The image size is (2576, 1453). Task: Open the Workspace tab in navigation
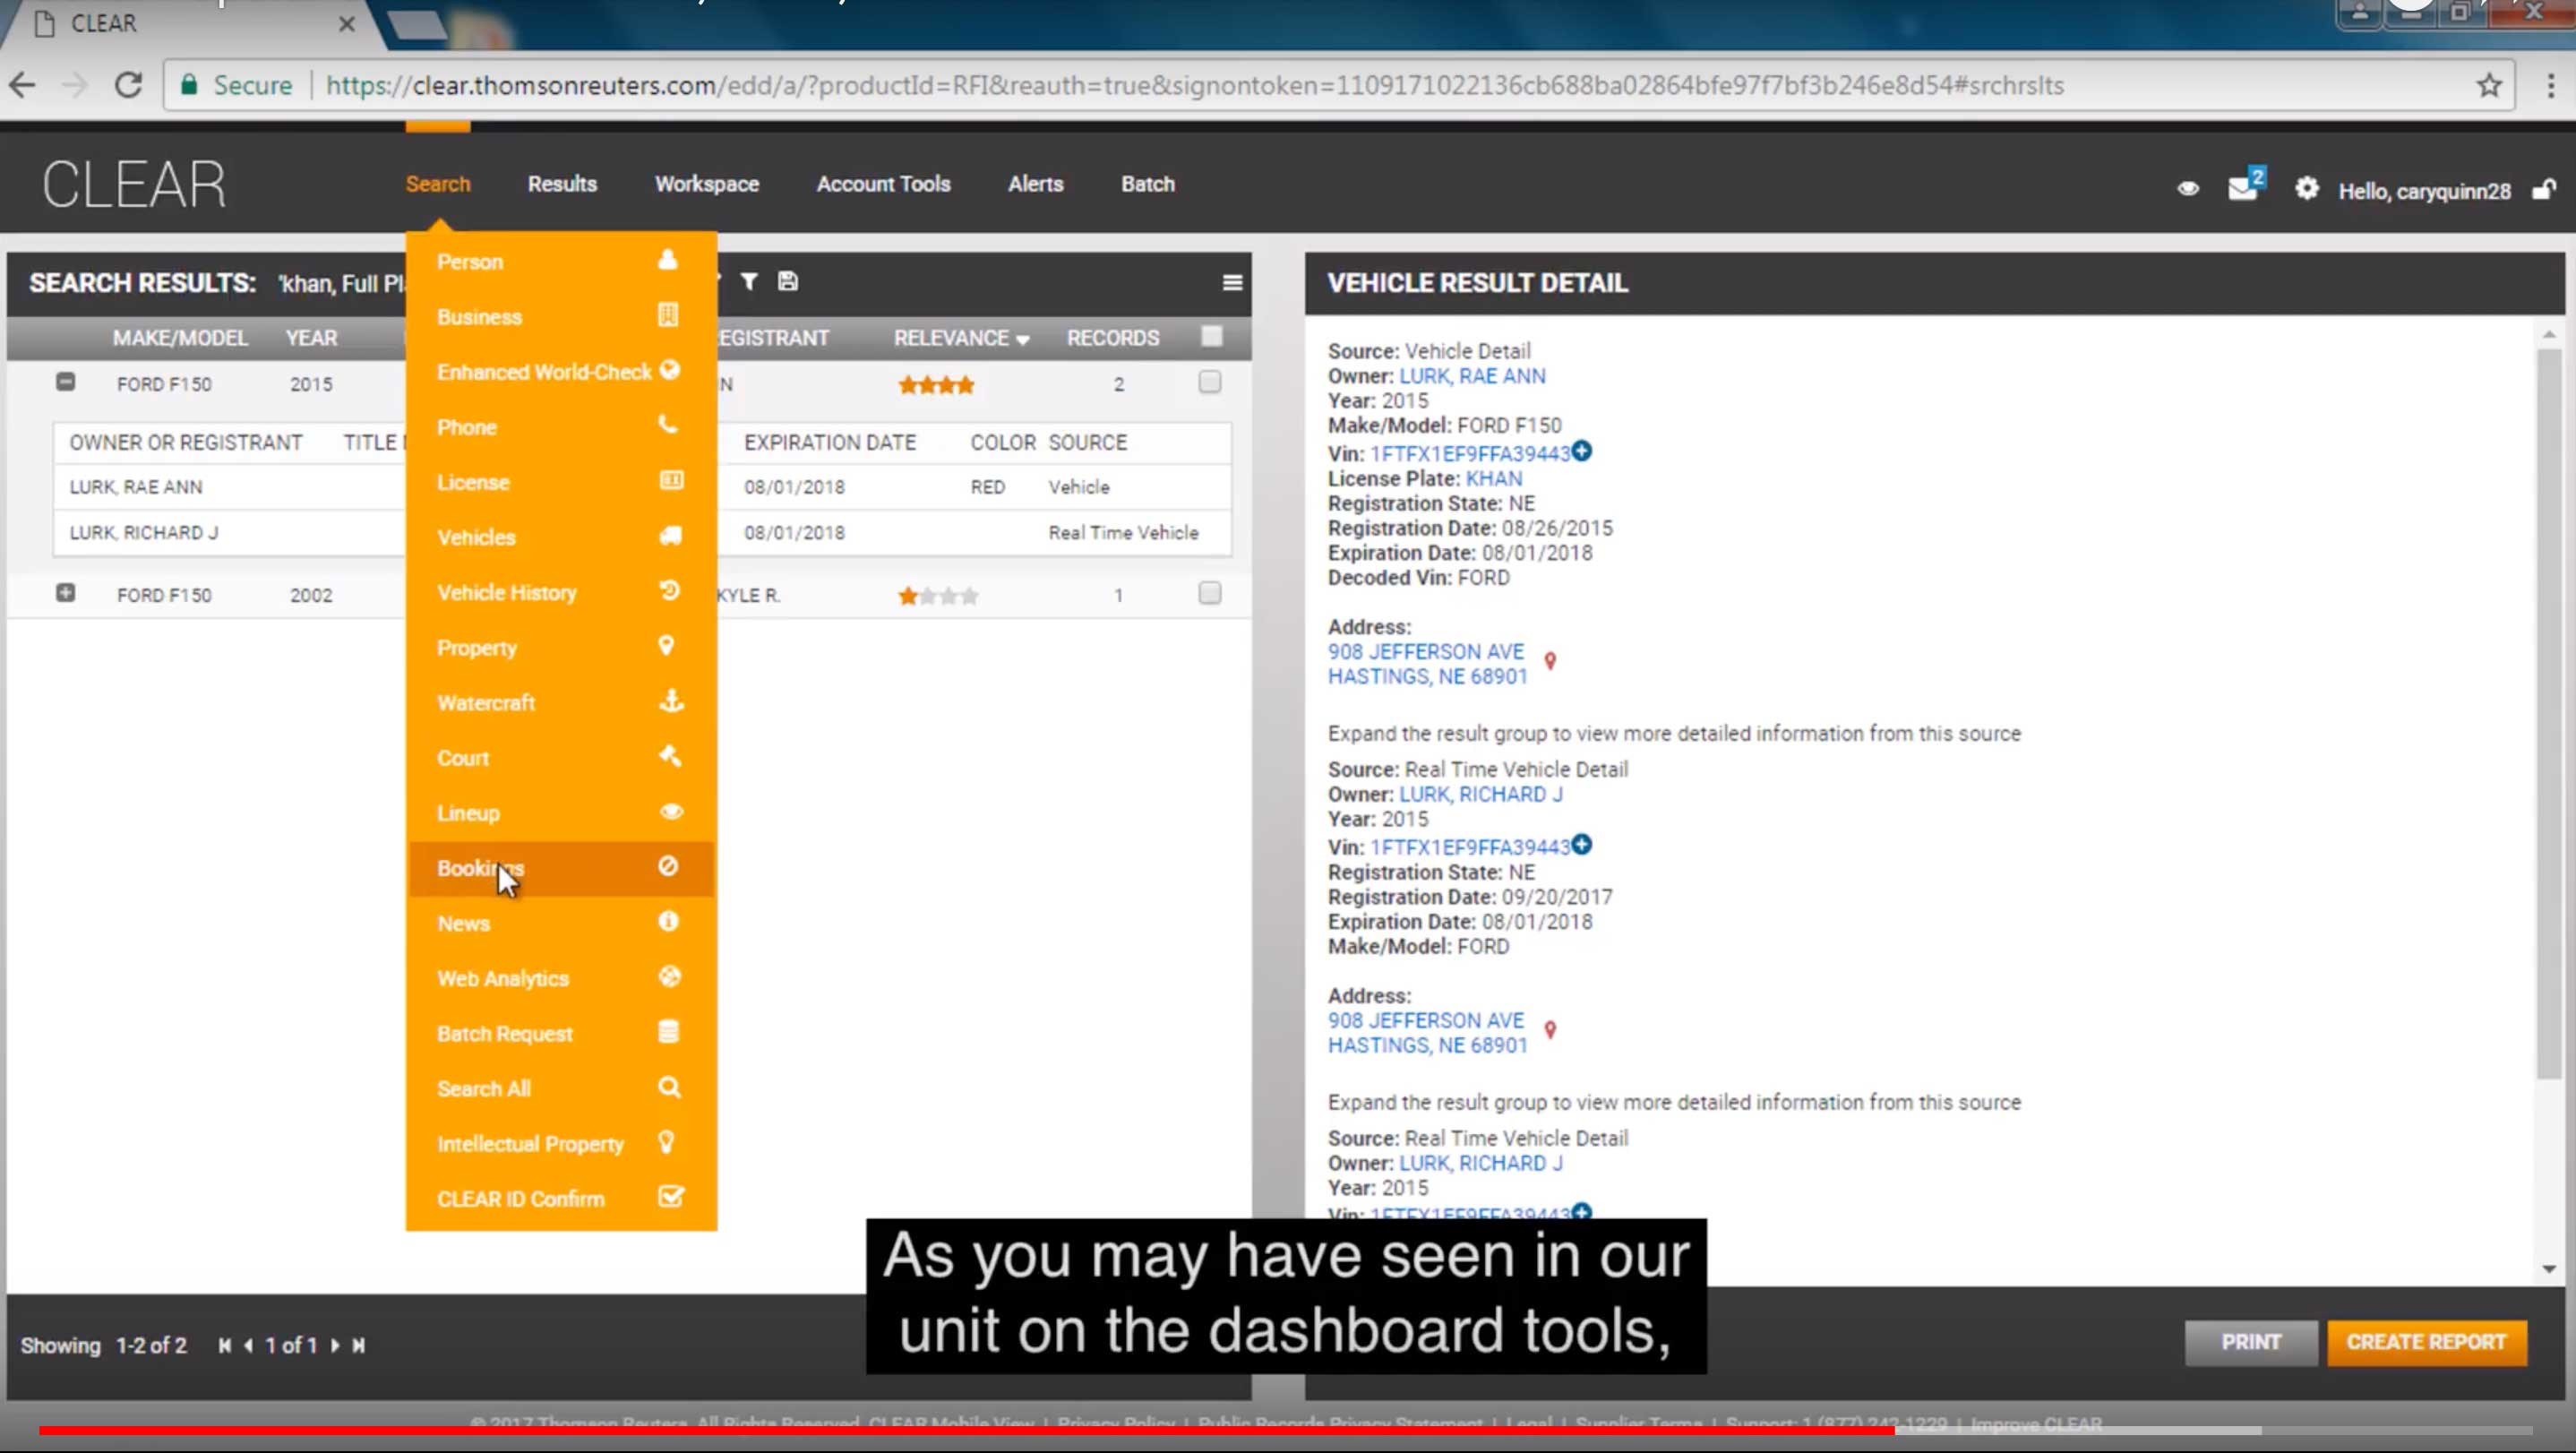[706, 184]
